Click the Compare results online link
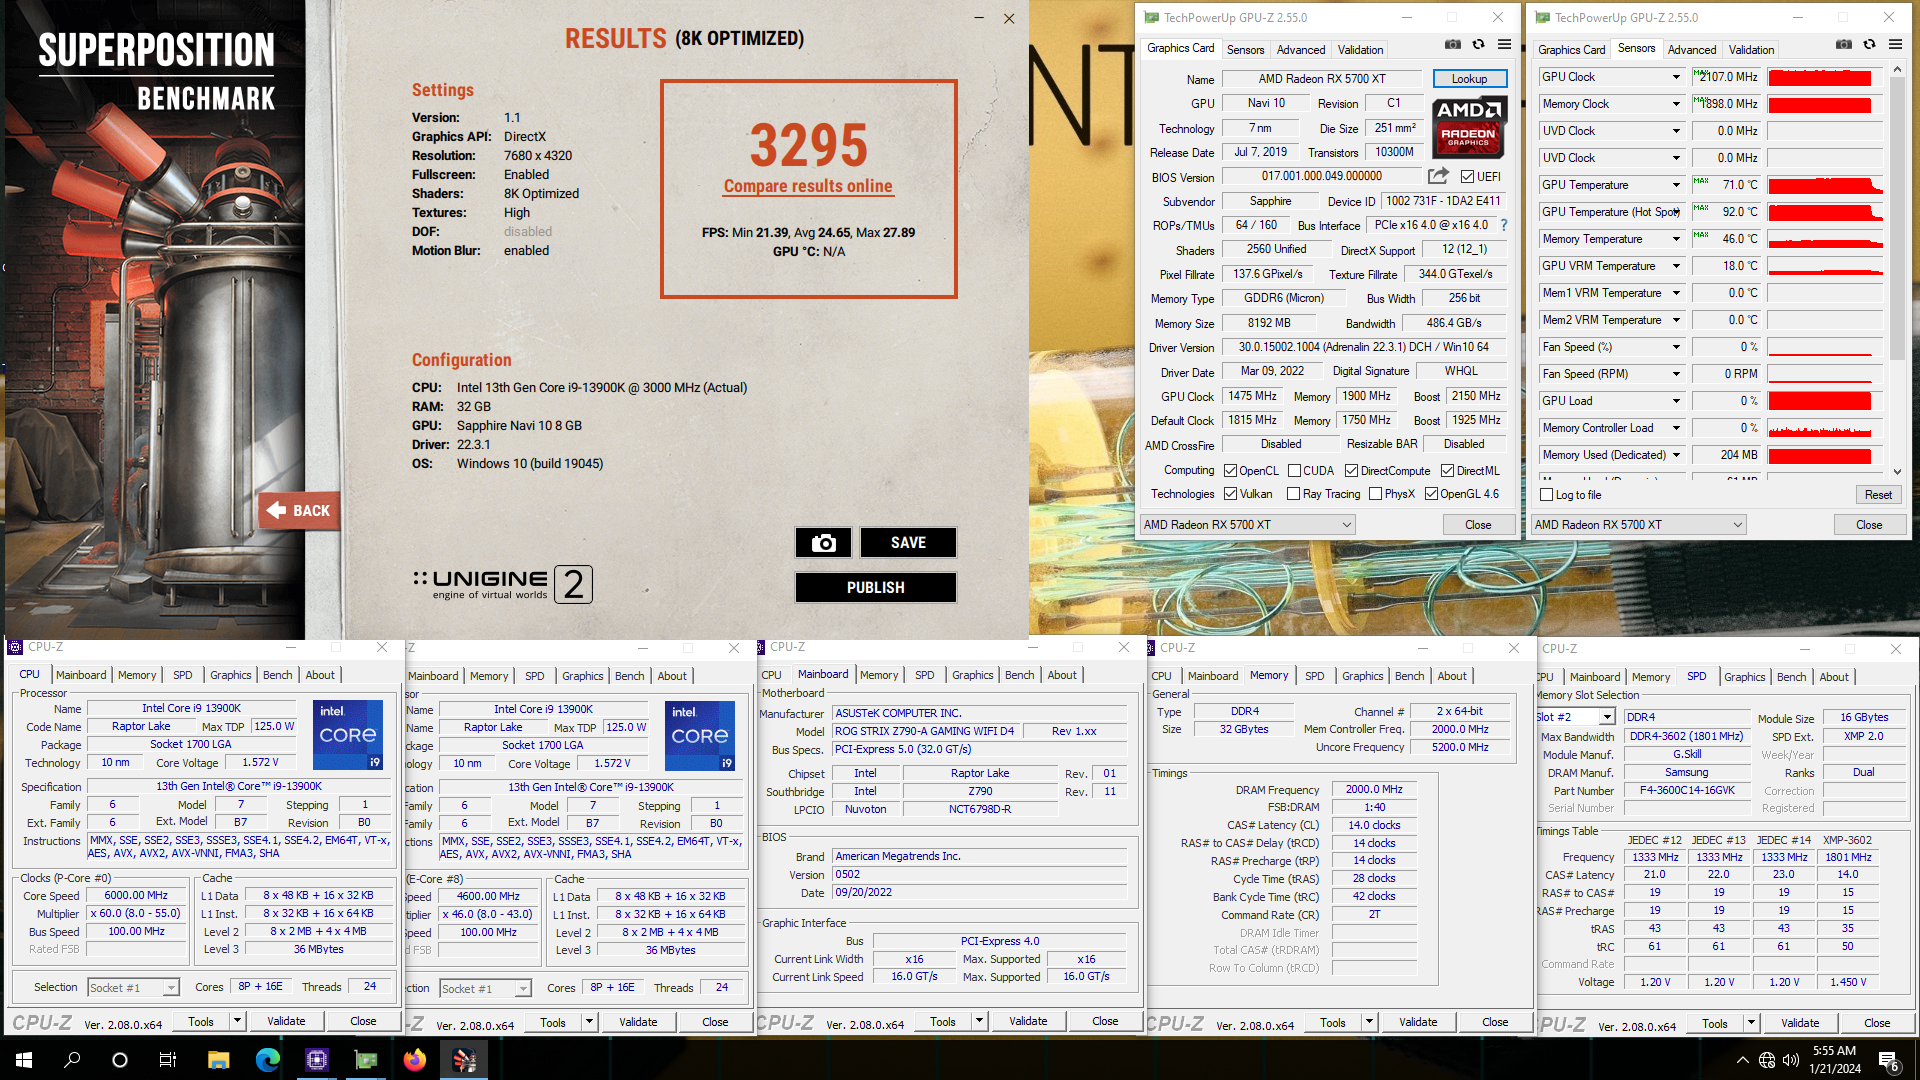 pos(808,186)
